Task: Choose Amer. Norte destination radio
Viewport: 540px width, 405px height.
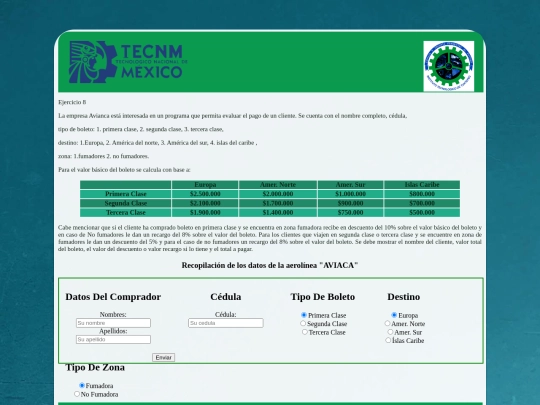Action: click(387, 323)
